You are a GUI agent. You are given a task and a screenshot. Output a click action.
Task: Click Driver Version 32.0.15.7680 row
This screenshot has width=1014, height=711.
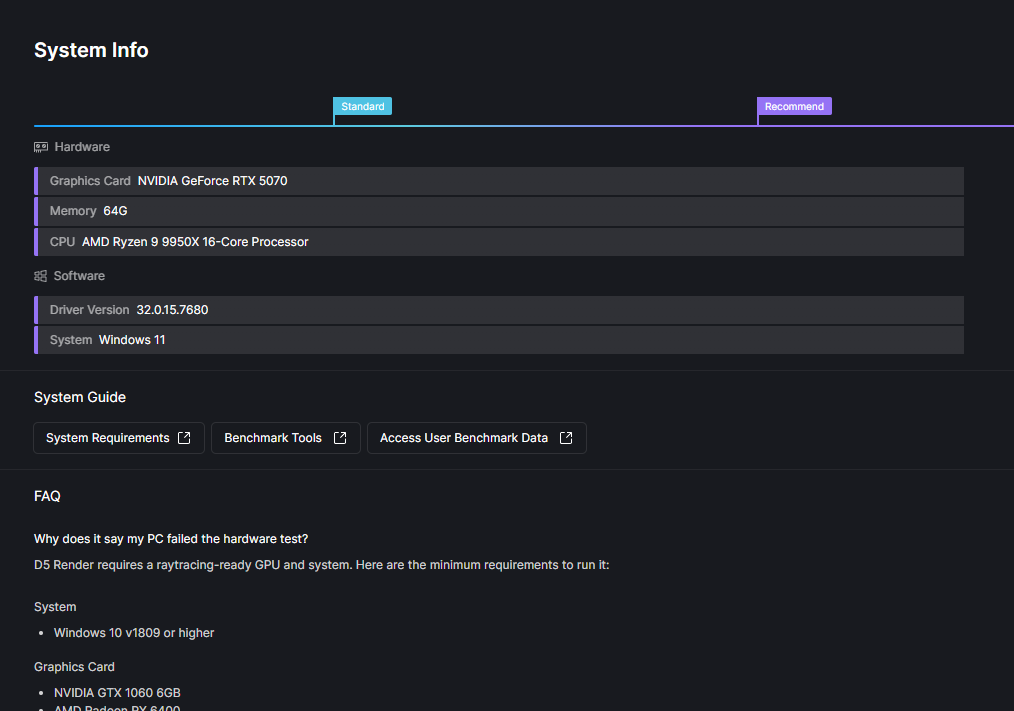point(499,310)
